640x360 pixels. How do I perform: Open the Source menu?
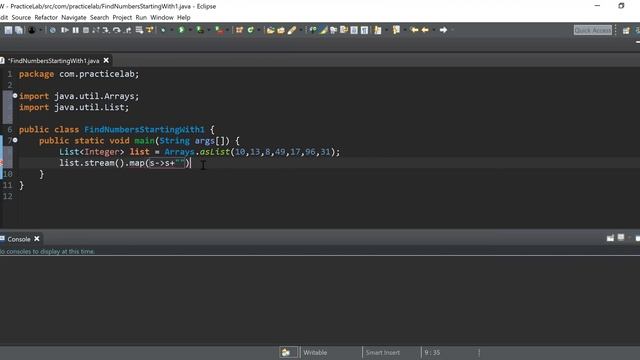tap(21, 18)
